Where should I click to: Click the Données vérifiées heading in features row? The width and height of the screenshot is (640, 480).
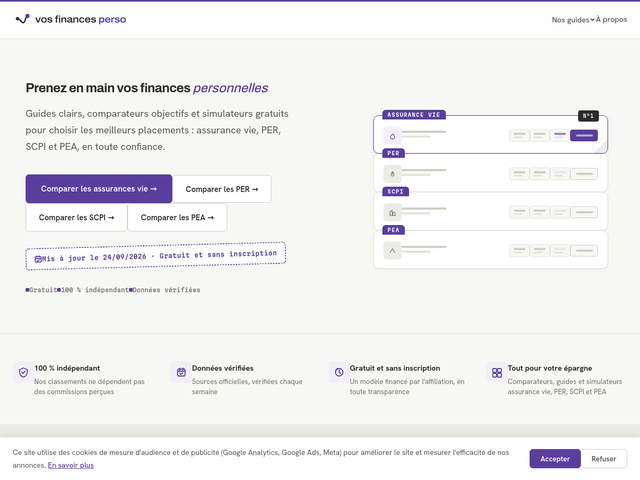pyautogui.click(x=222, y=368)
